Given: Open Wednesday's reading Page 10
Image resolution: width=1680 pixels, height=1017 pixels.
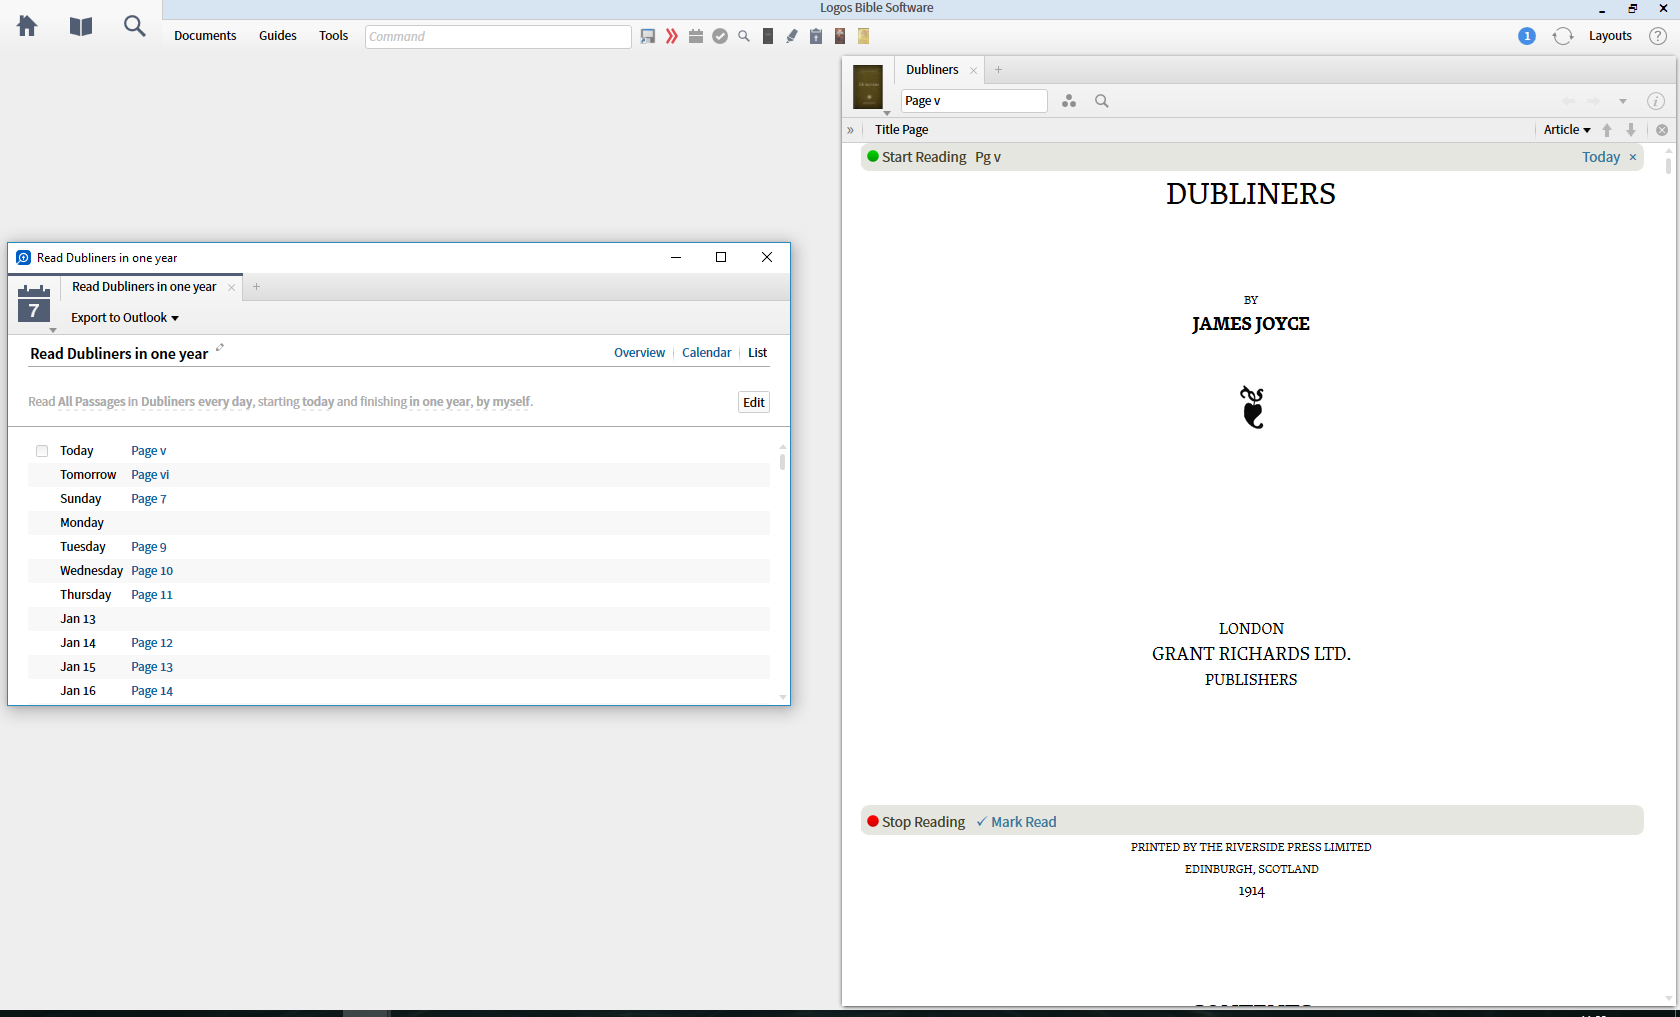Looking at the screenshot, I should click(152, 571).
